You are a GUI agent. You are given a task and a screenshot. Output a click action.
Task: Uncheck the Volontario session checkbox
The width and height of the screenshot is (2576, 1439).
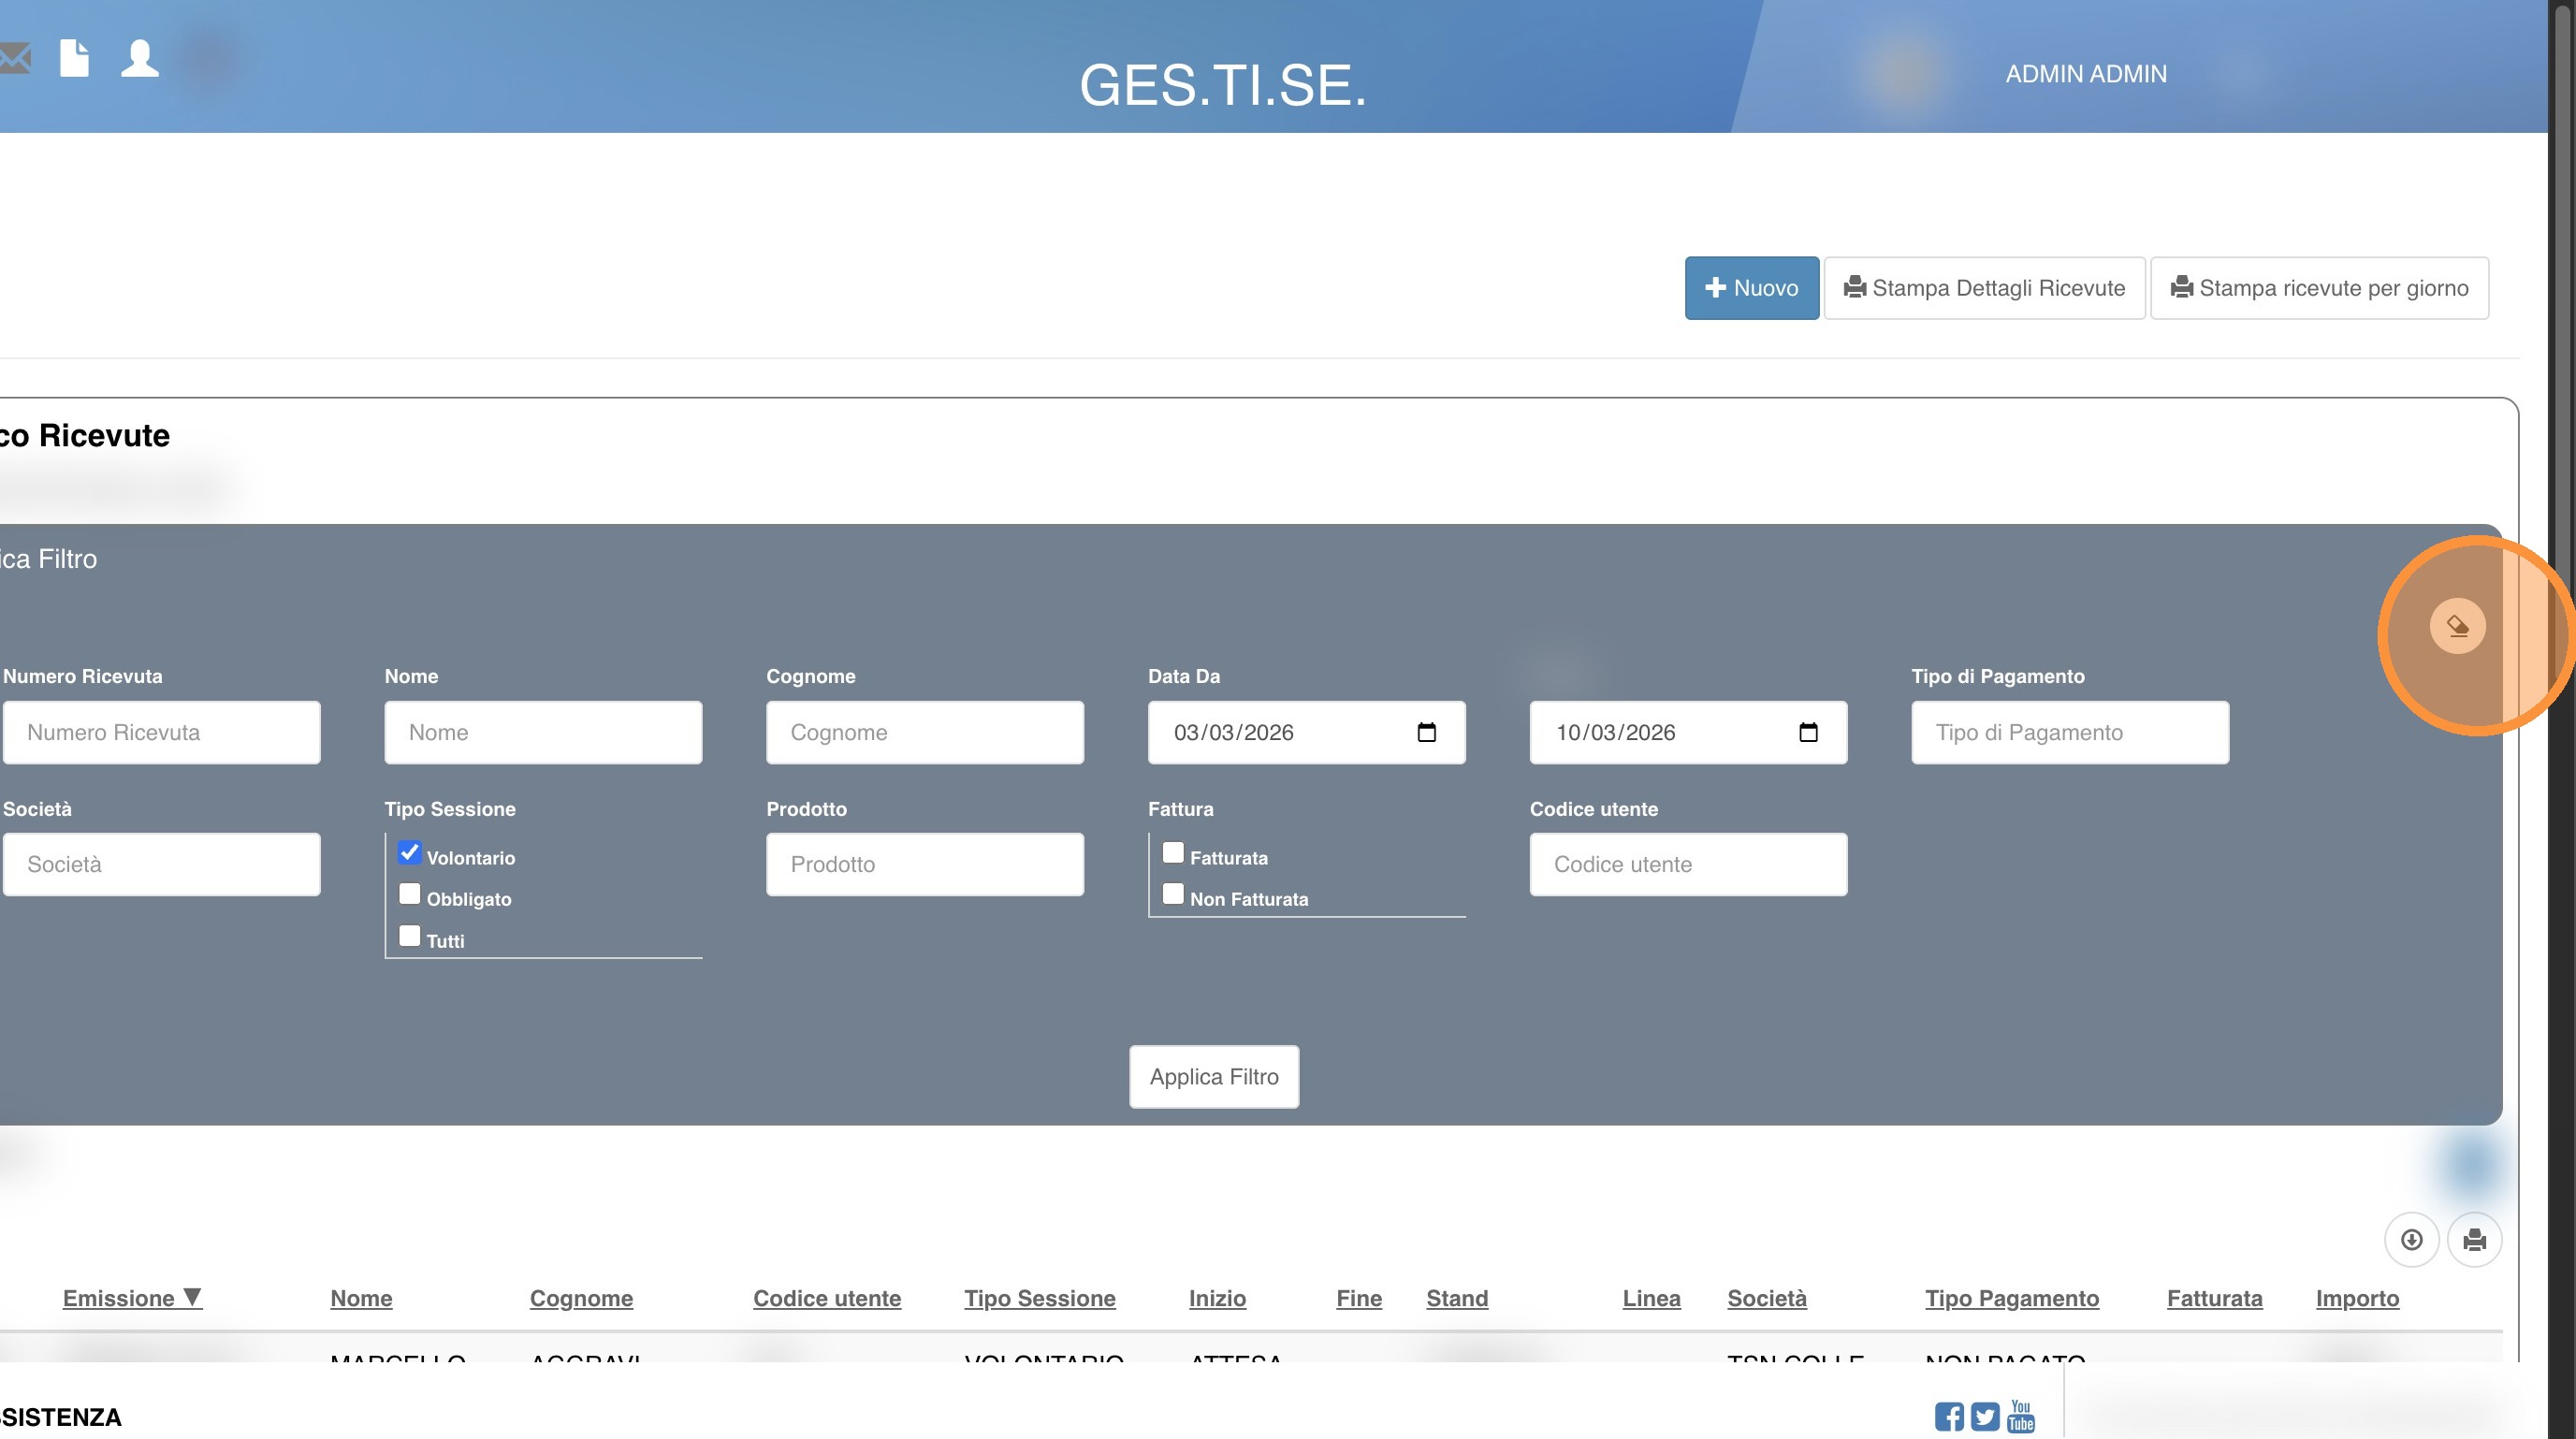409,853
